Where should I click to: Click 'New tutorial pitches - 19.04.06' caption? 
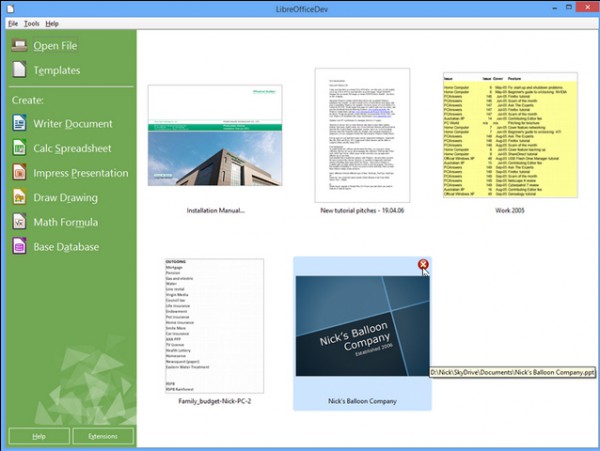pos(362,210)
